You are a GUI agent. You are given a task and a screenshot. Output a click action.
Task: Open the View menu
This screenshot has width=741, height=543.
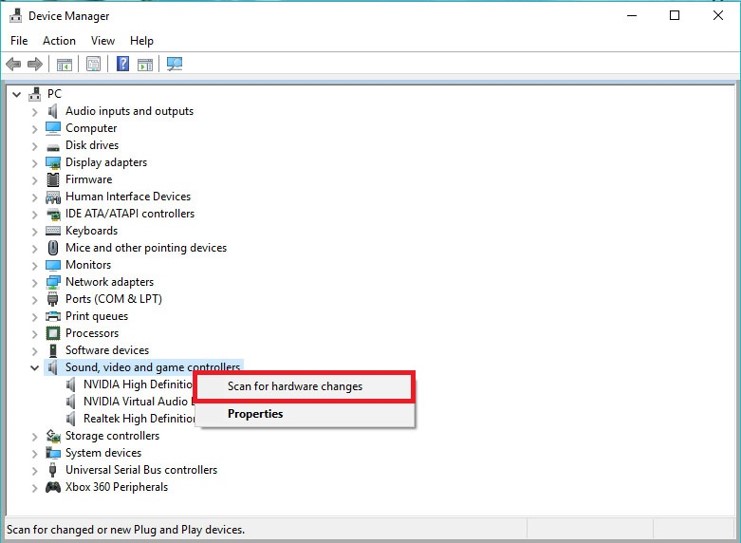click(103, 41)
